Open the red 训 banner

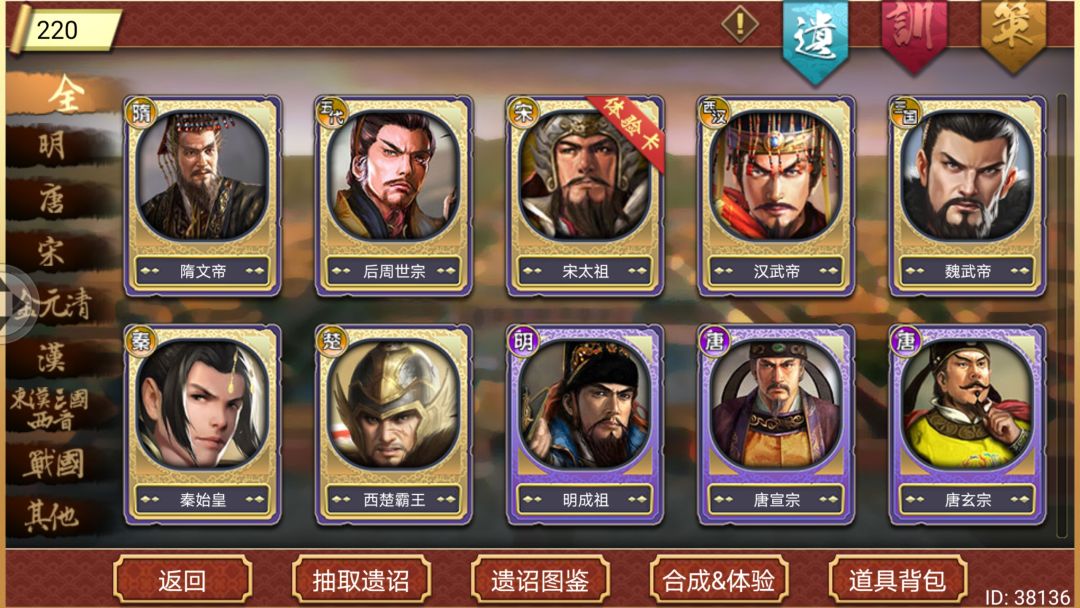click(914, 34)
